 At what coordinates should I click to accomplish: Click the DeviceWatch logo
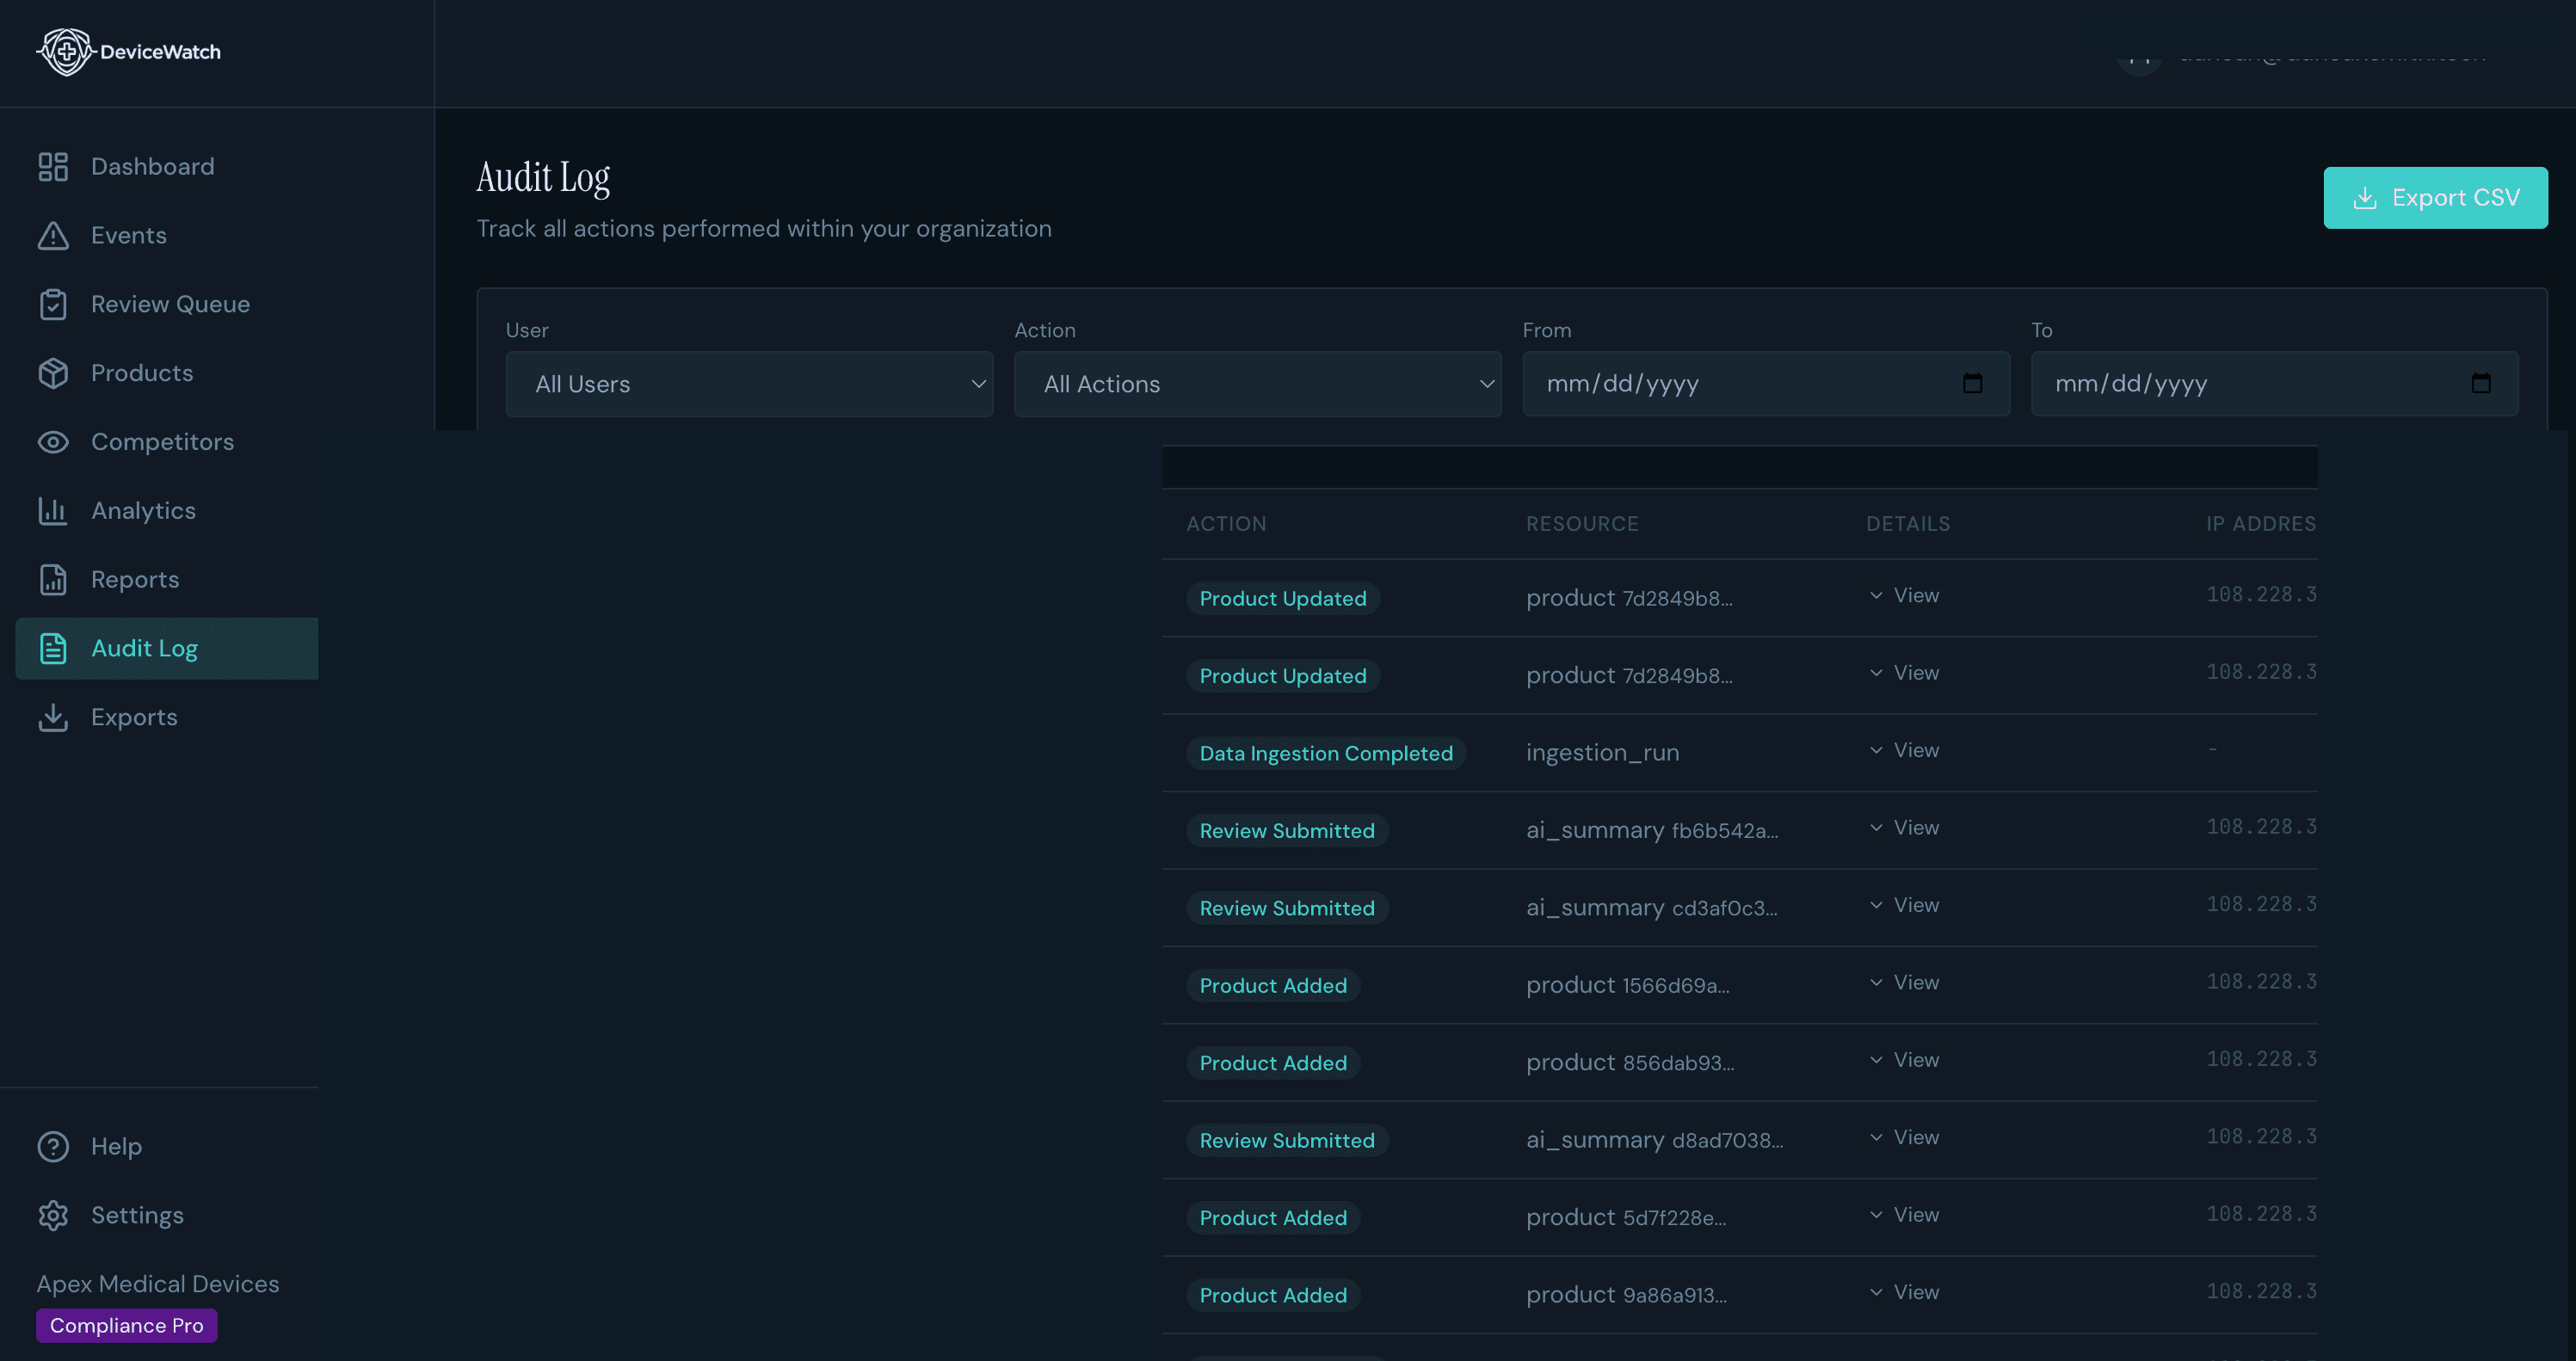[x=128, y=52]
